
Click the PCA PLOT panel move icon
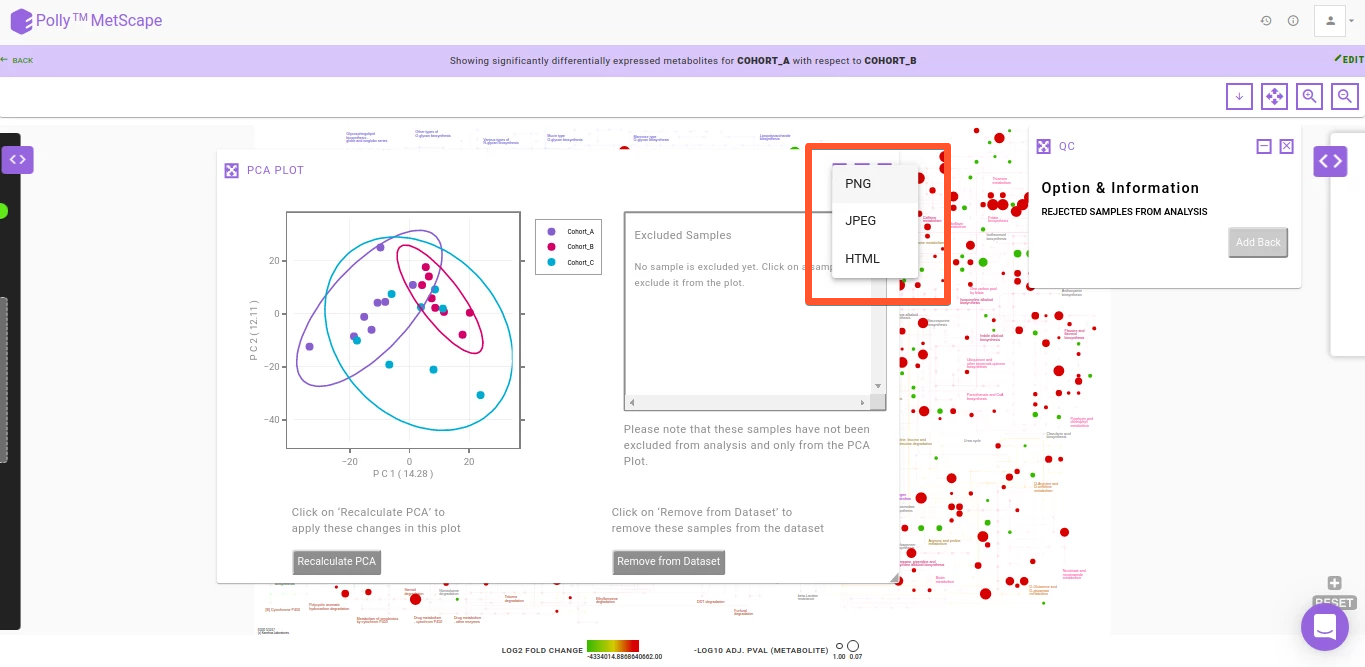click(x=232, y=170)
